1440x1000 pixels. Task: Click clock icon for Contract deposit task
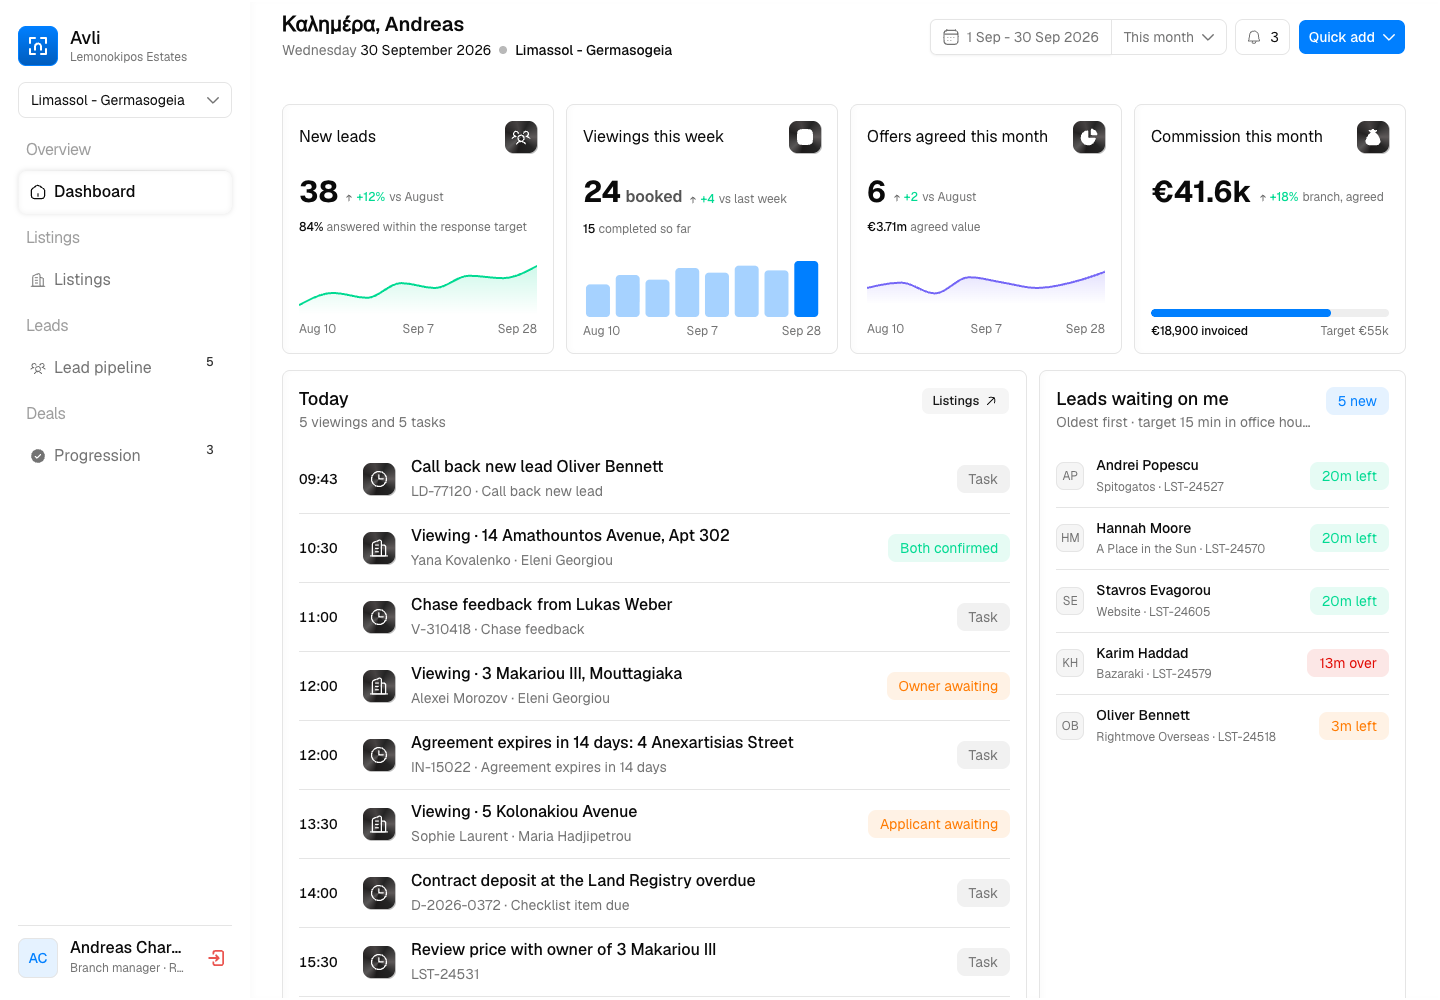click(379, 893)
